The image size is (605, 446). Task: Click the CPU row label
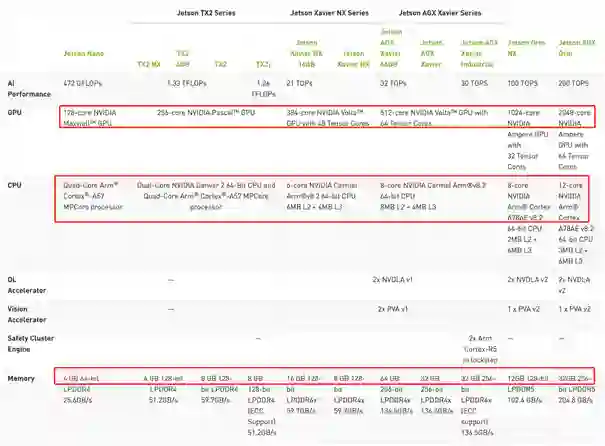(x=15, y=185)
